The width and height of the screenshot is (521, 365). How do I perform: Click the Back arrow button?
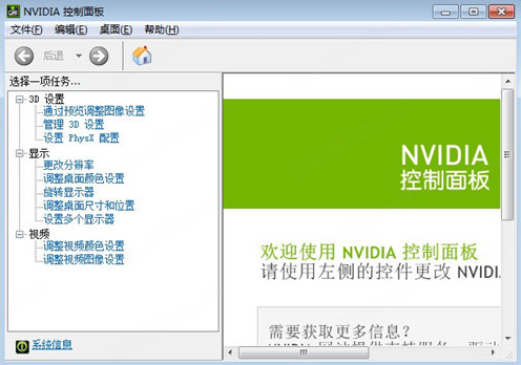(24, 56)
